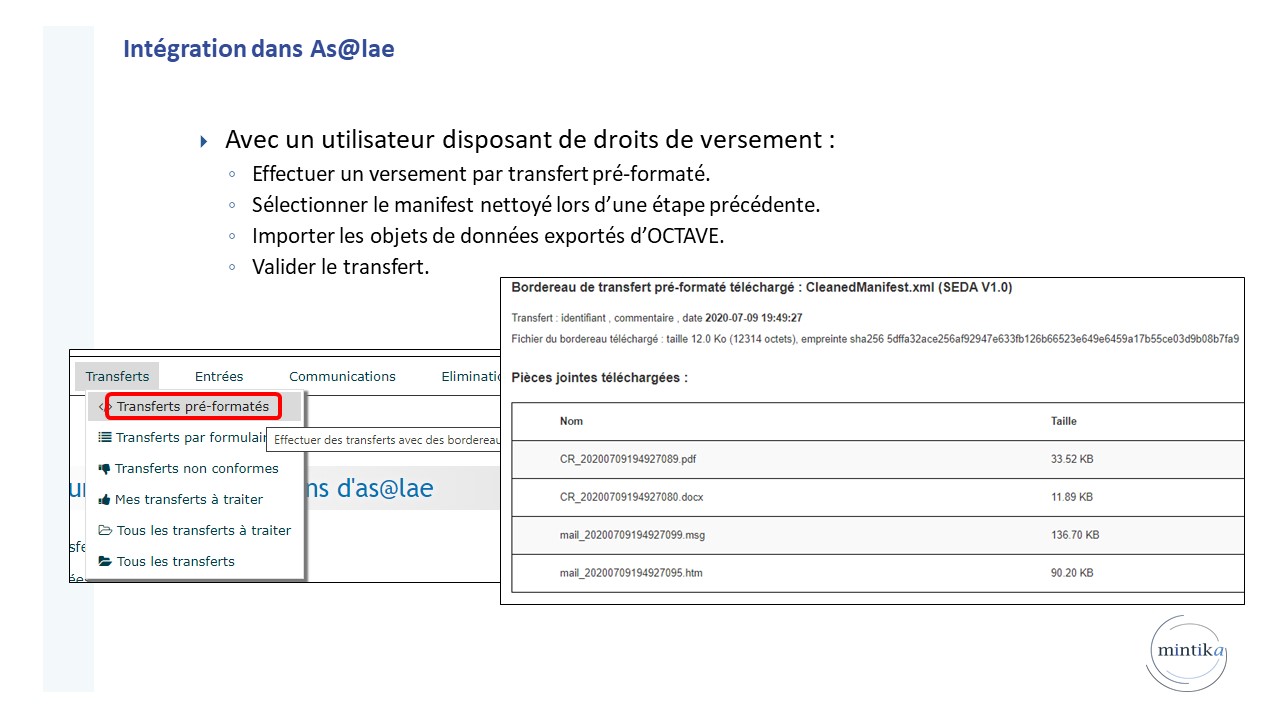Viewport: 1280px width, 720px height.
Task: Click the Valider le transfert bullet
Action: point(340,268)
